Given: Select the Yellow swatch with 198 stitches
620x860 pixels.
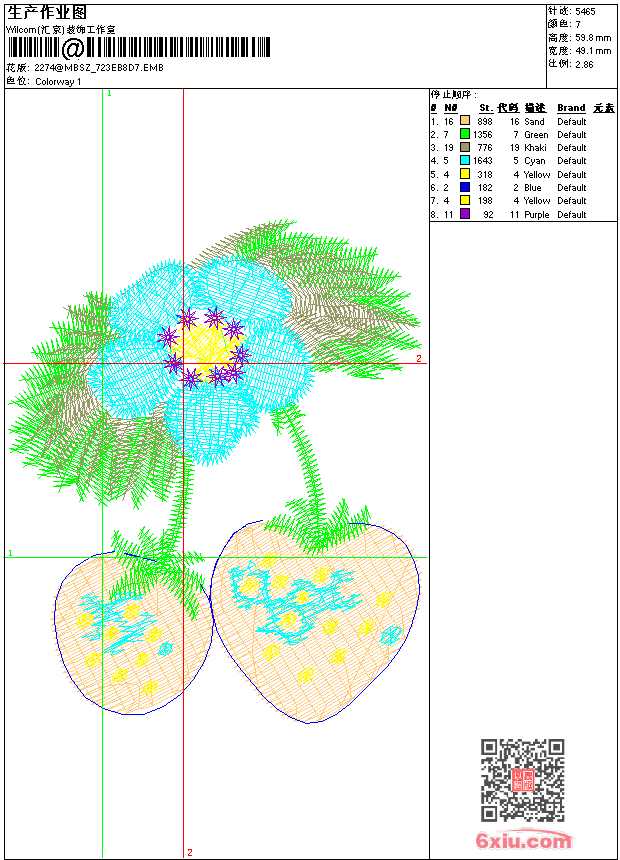Looking at the screenshot, I should pos(465,200).
